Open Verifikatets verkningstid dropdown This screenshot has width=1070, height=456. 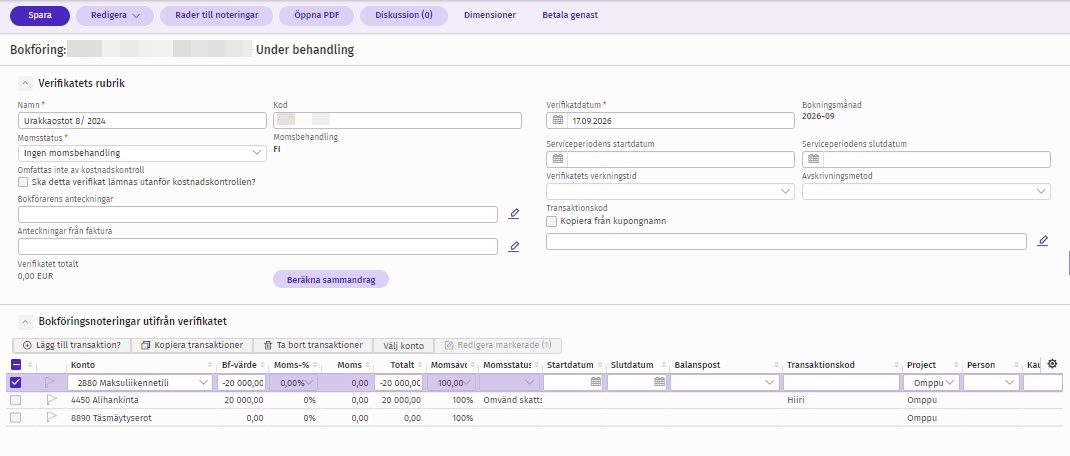tap(670, 192)
